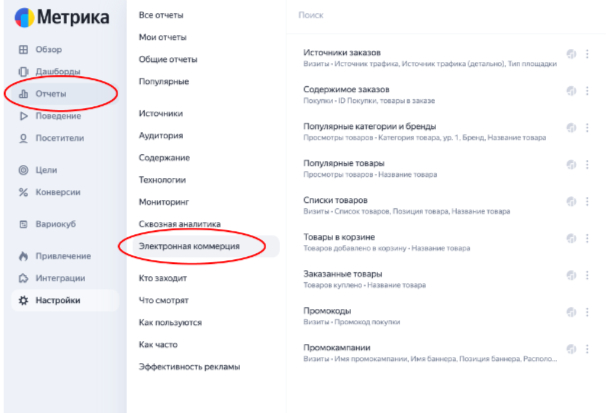This screenshot has width=613, height=413.
Task: Click the Поведение play icon
Action: [x=22, y=116]
